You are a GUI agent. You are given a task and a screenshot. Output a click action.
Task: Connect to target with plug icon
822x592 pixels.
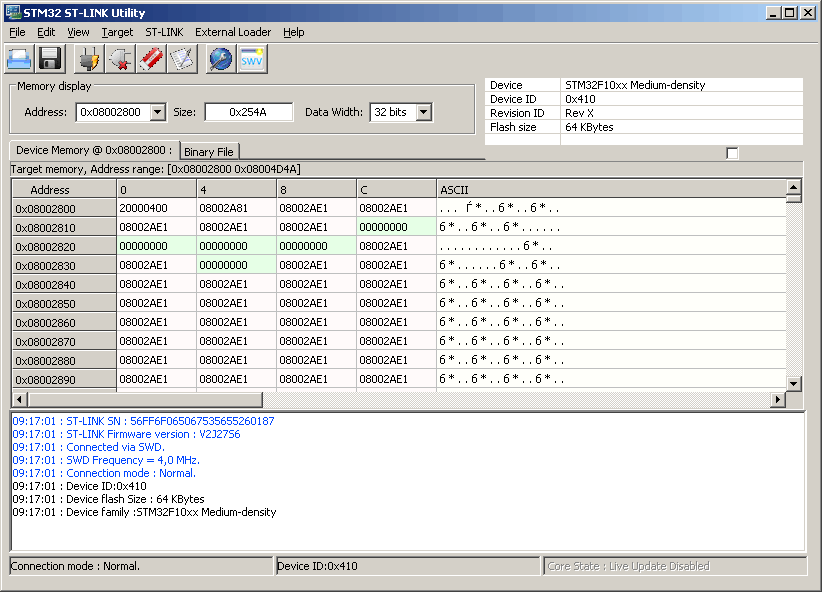pos(90,60)
